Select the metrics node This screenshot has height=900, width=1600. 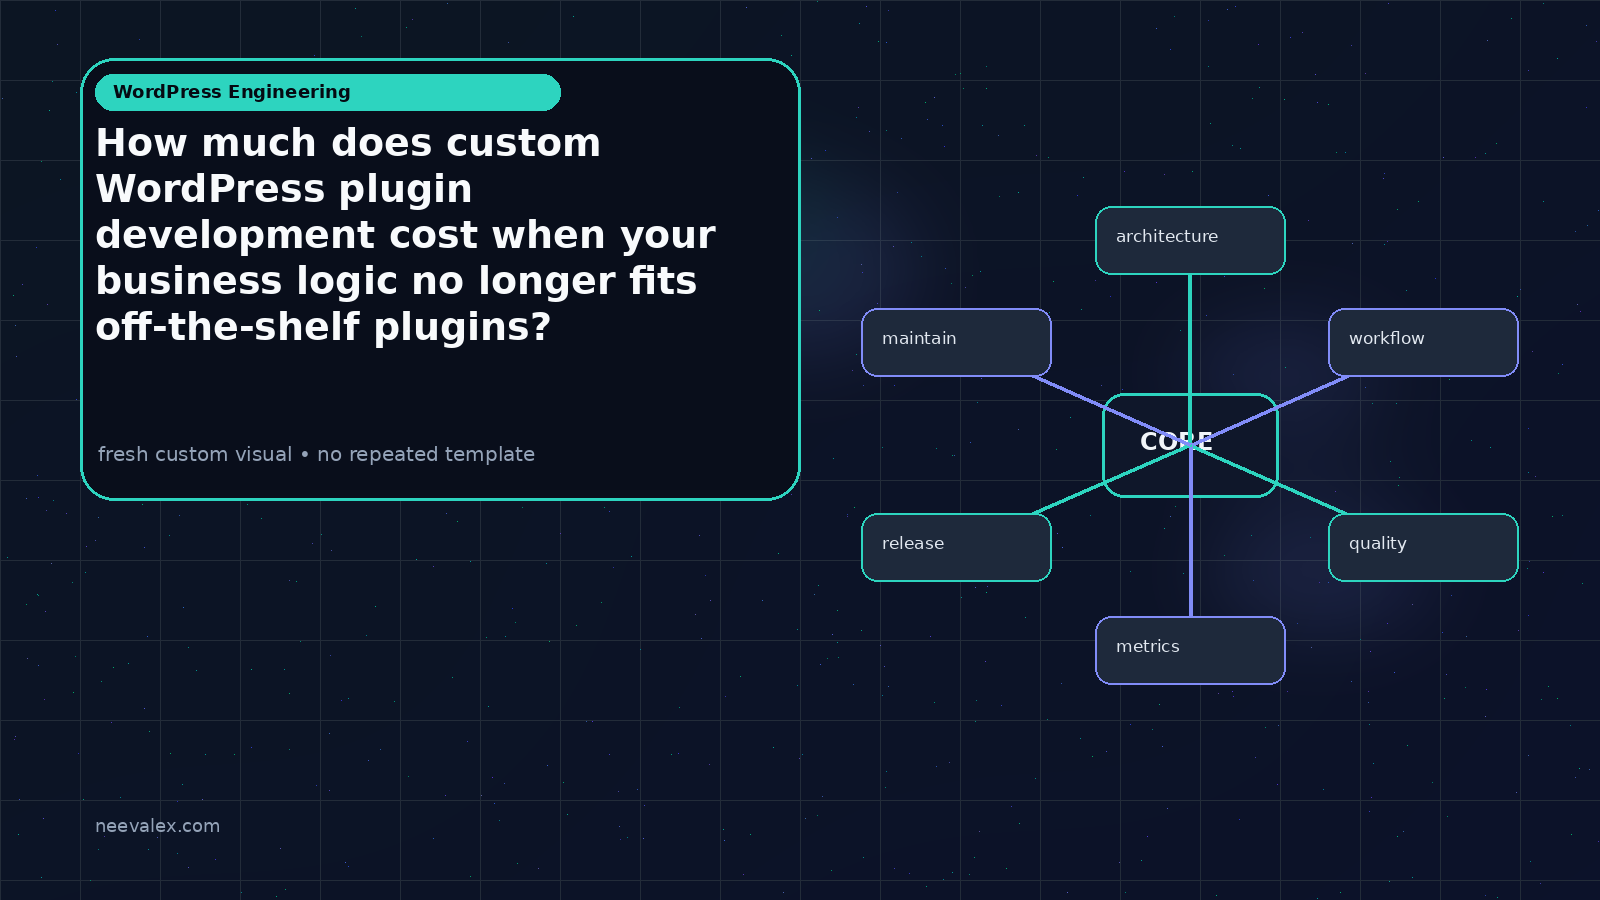pos(1190,650)
